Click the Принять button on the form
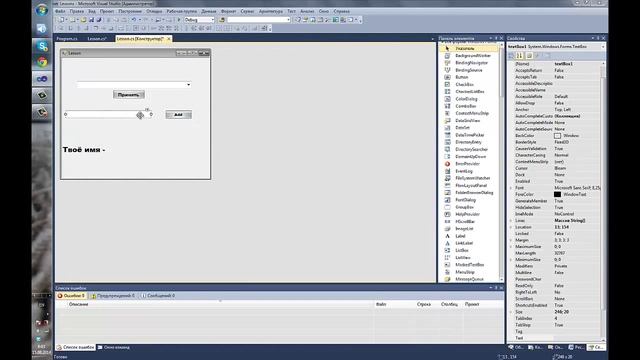Image resolution: width=640 pixels, height=360 pixels. [129, 95]
